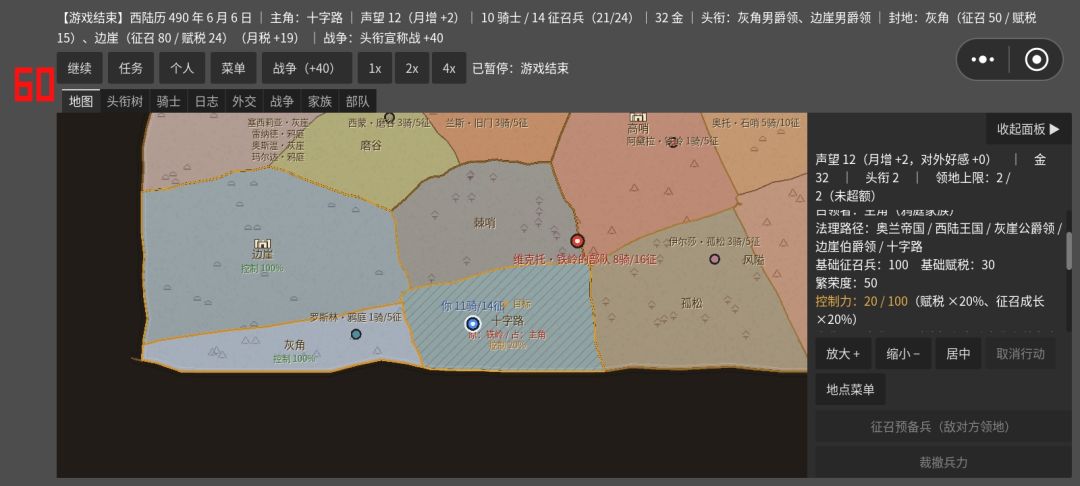This screenshot has width=1080, height=486.
Task: Select your blue army marker at 十字路
Action: tap(472, 324)
